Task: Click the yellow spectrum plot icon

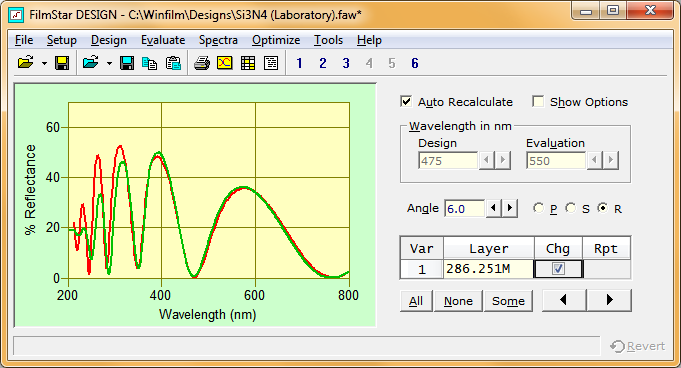Action: (225, 63)
